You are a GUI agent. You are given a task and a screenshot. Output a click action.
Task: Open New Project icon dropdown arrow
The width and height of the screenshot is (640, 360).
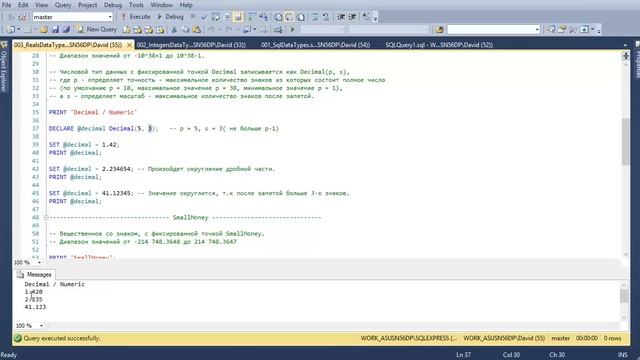[x=18, y=29]
